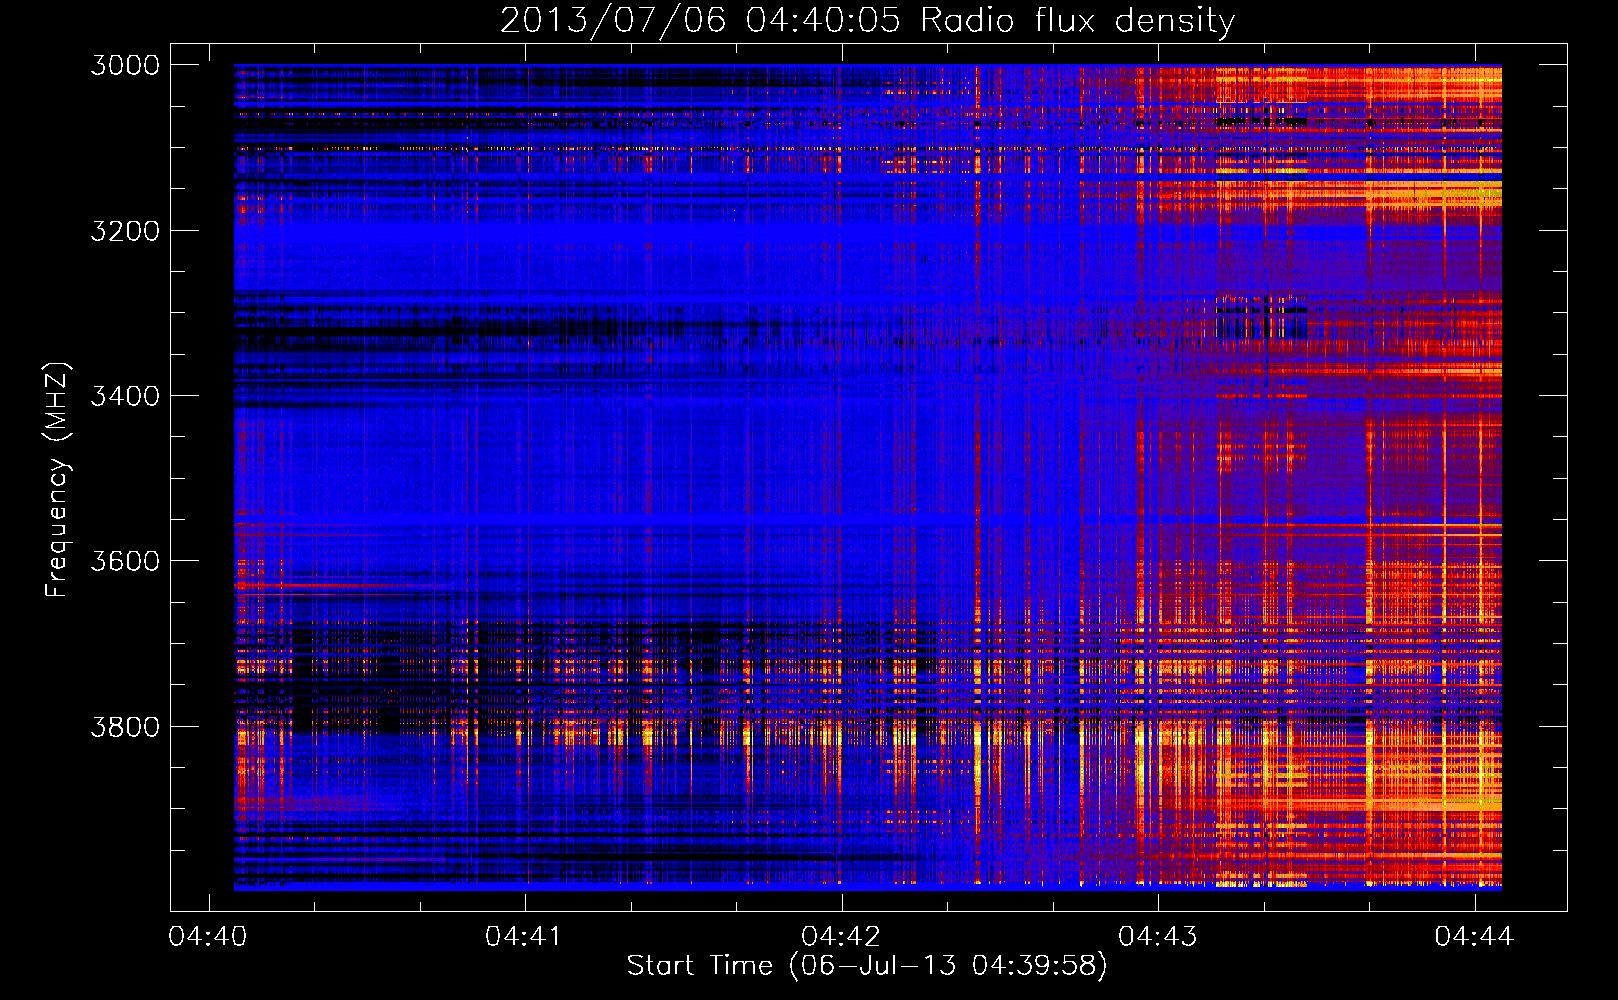
Task: Click the 04:41 time tick label
Action: 524,937
